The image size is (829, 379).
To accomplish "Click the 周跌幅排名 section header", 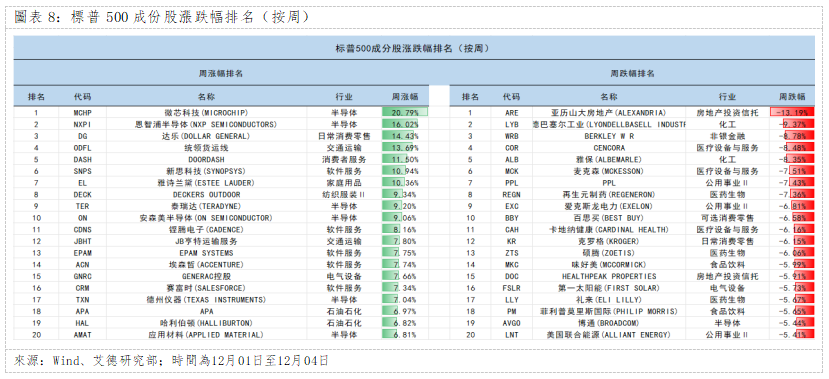I will (632, 73).
